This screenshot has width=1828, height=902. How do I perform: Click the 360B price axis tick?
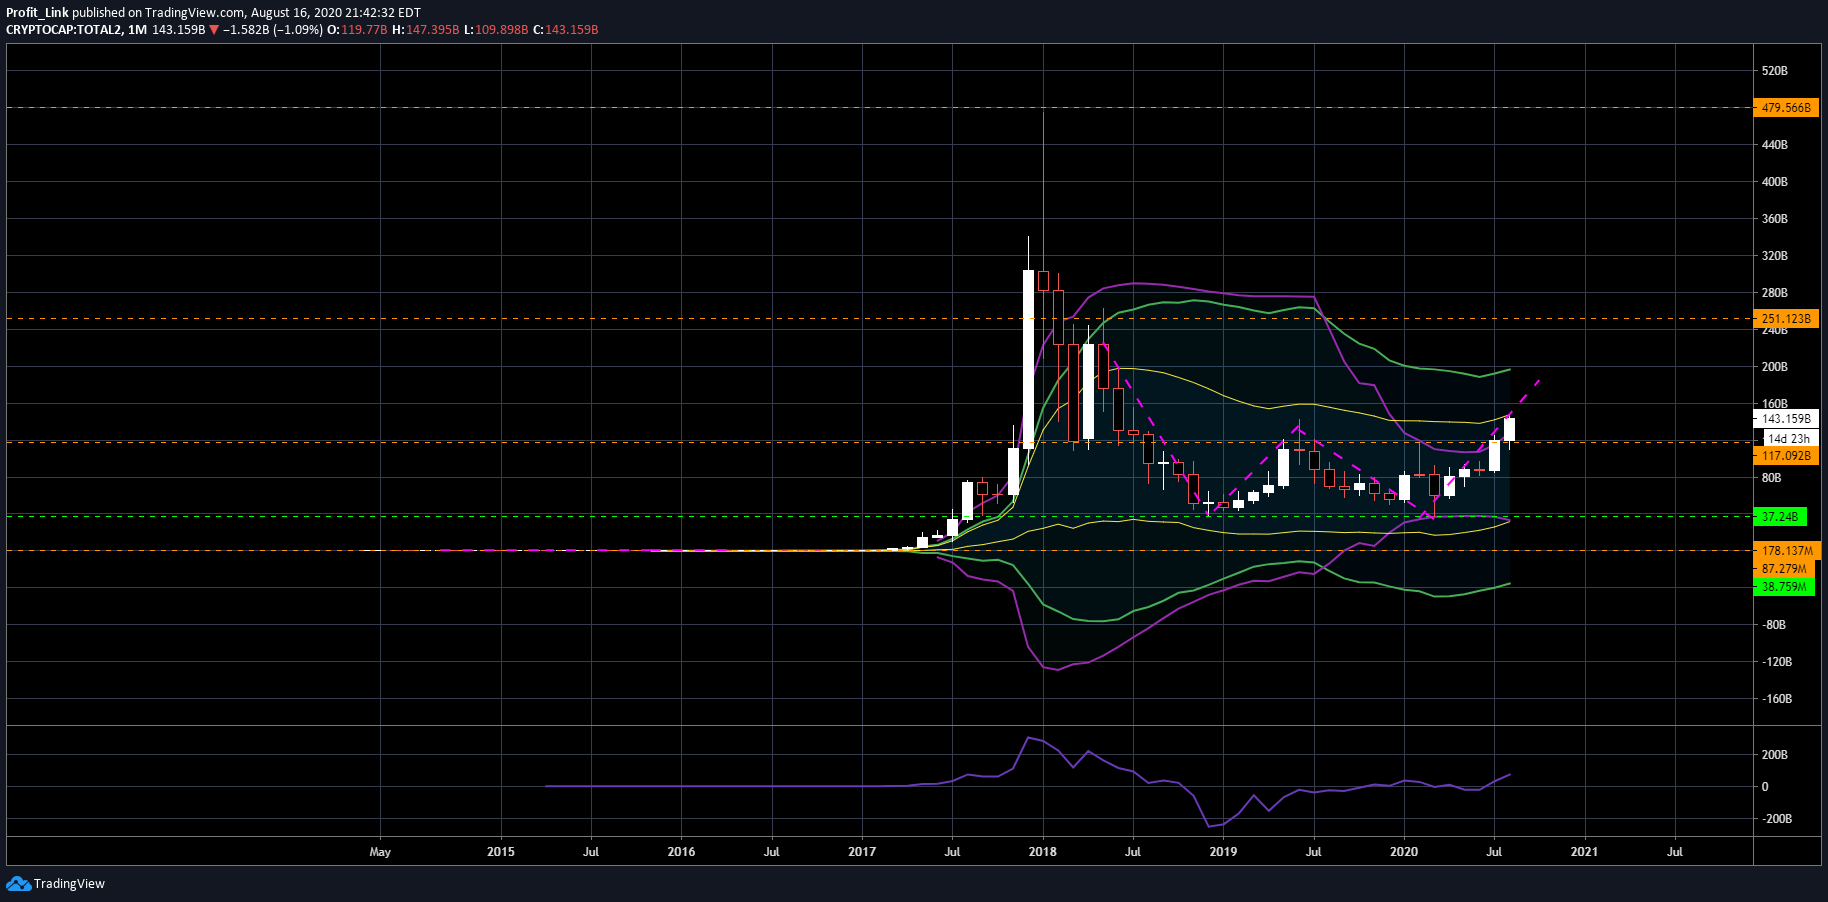tap(1775, 219)
